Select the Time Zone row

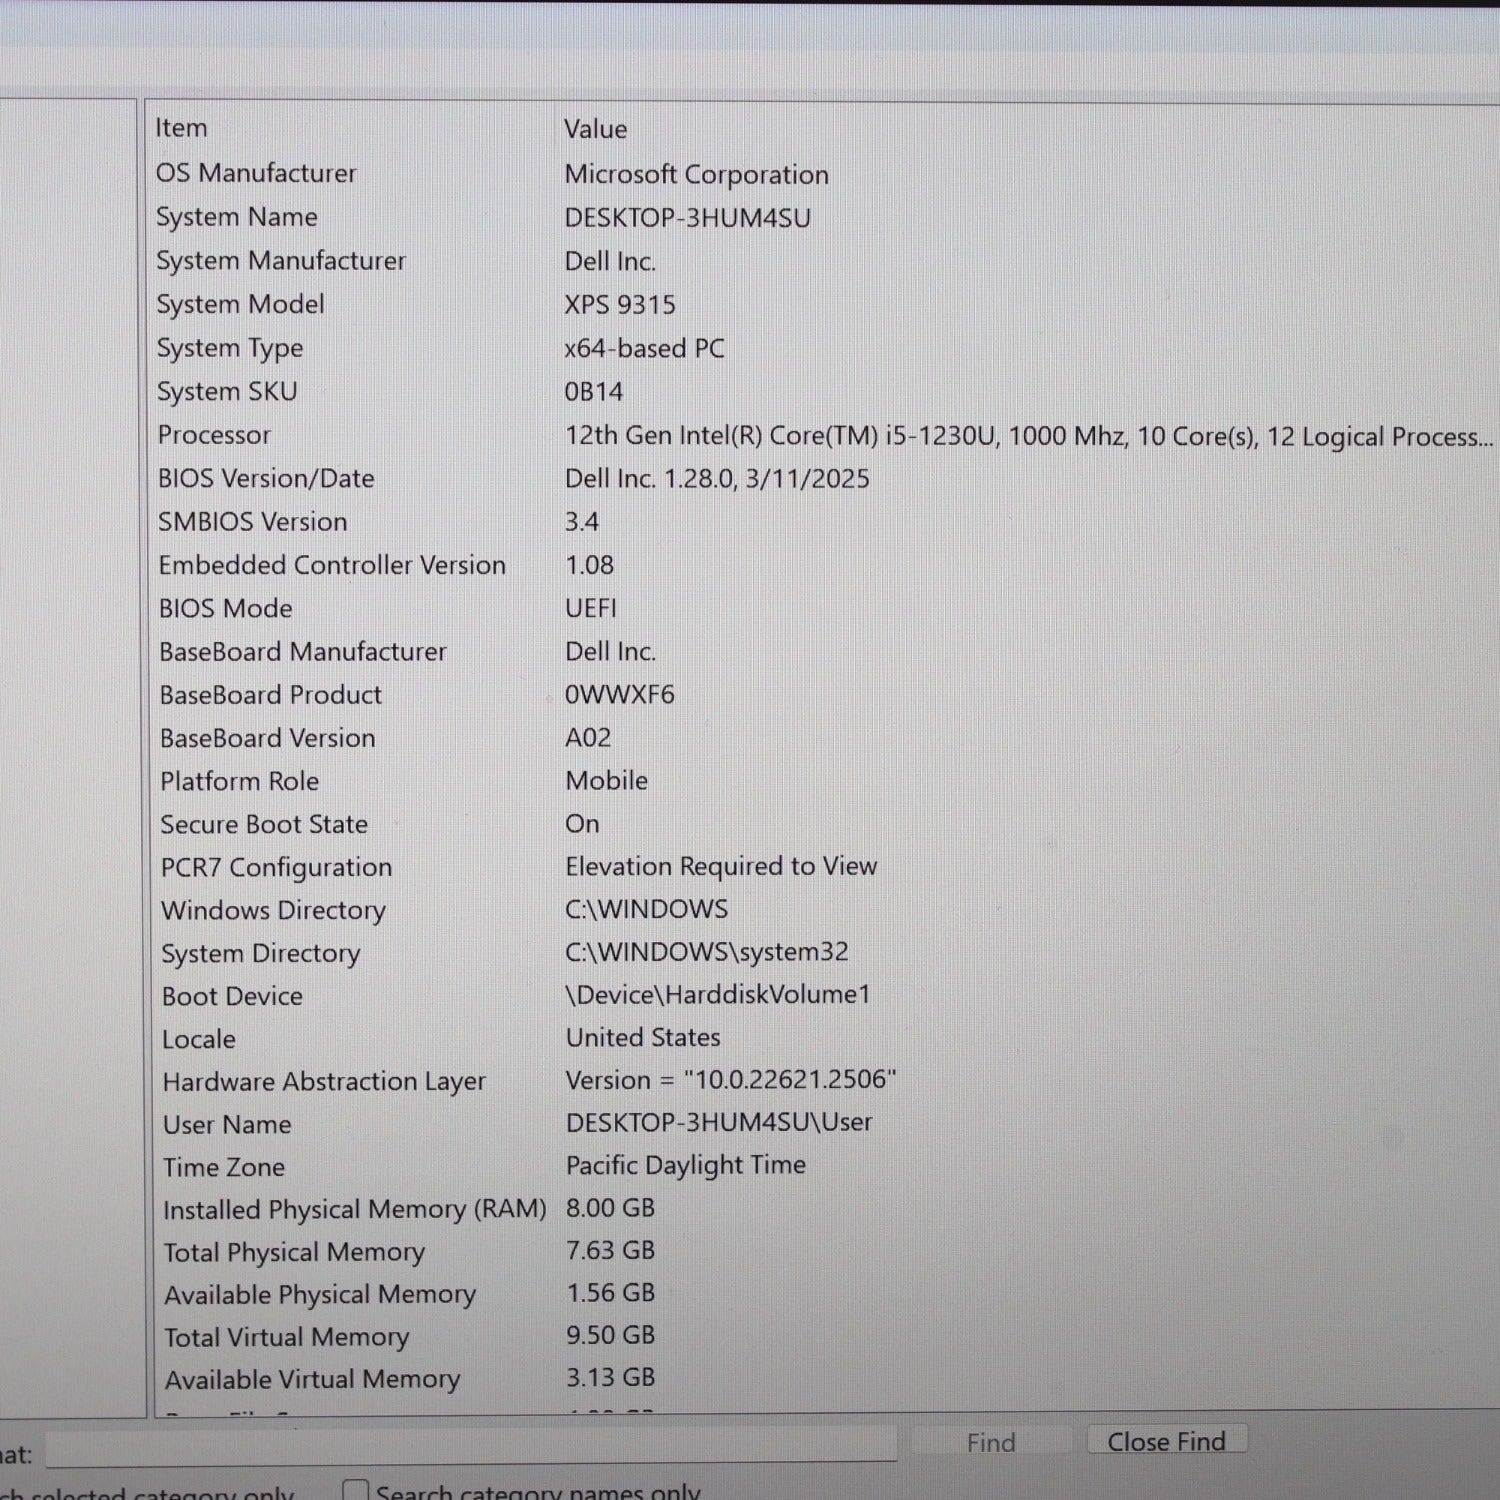coord(825,1166)
